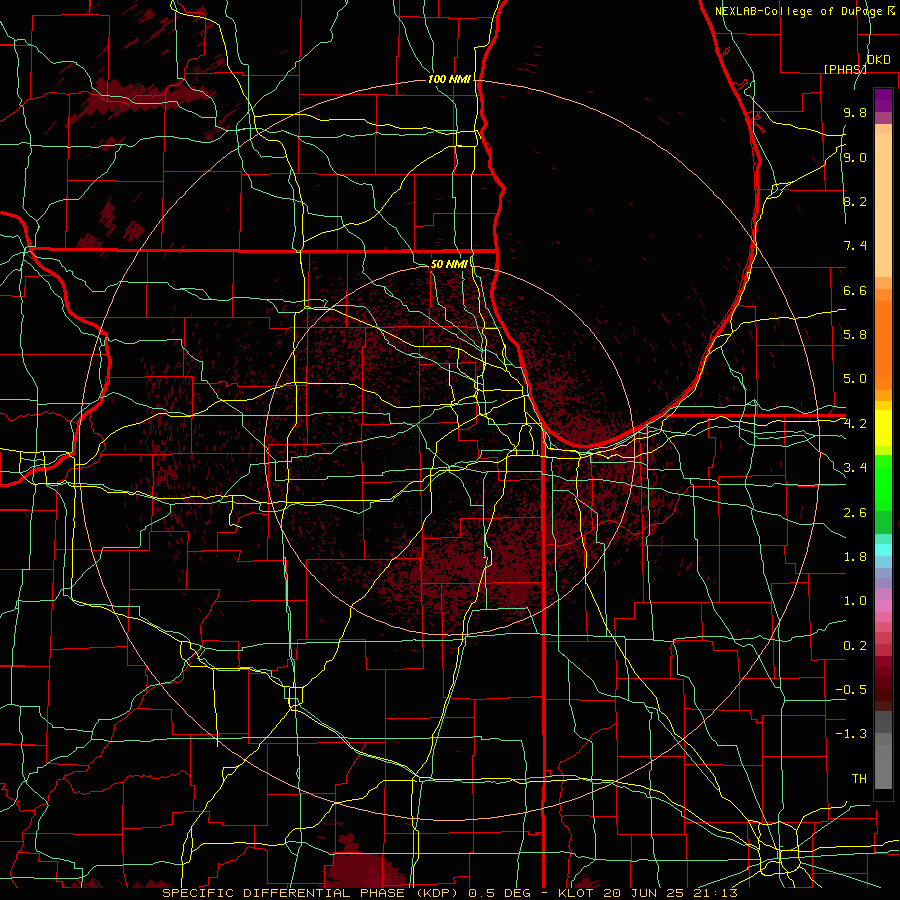This screenshot has width=900, height=900.
Task: Click the 20 JUN 25 21:13 timestamp
Action: click(x=671, y=893)
